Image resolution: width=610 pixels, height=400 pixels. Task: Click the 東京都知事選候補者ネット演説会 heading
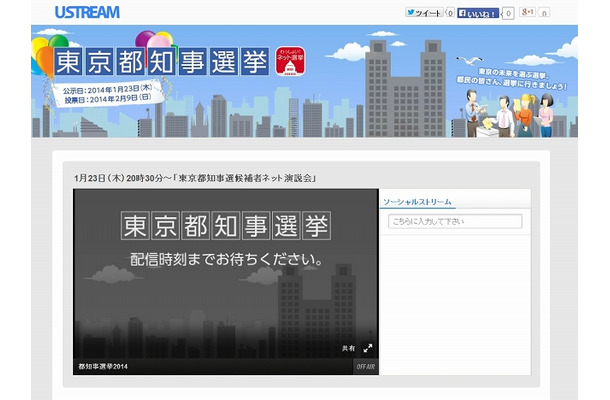tap(248, 177)
